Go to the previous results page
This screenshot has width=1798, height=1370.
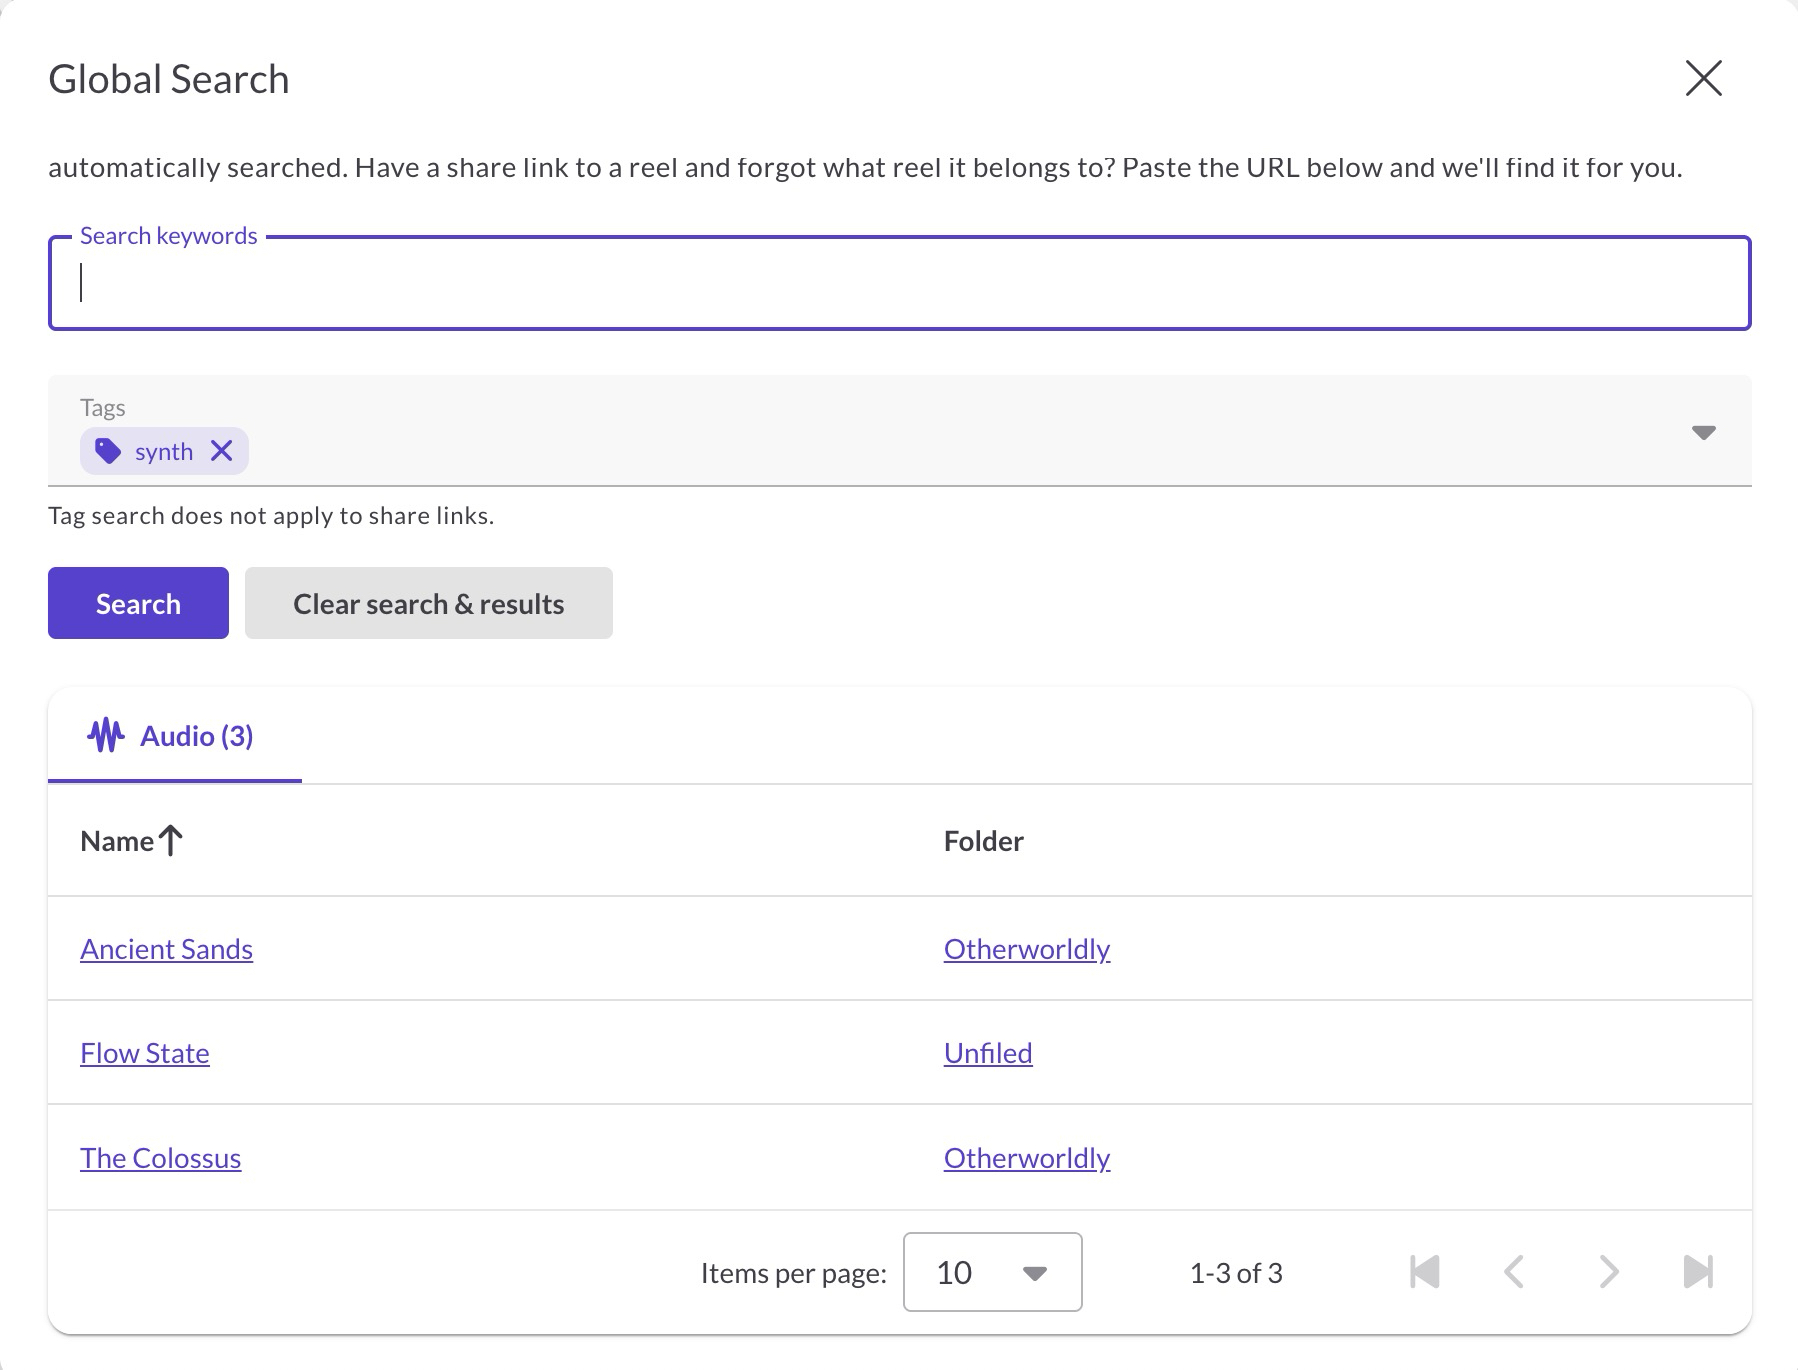coord(1514,1272)
